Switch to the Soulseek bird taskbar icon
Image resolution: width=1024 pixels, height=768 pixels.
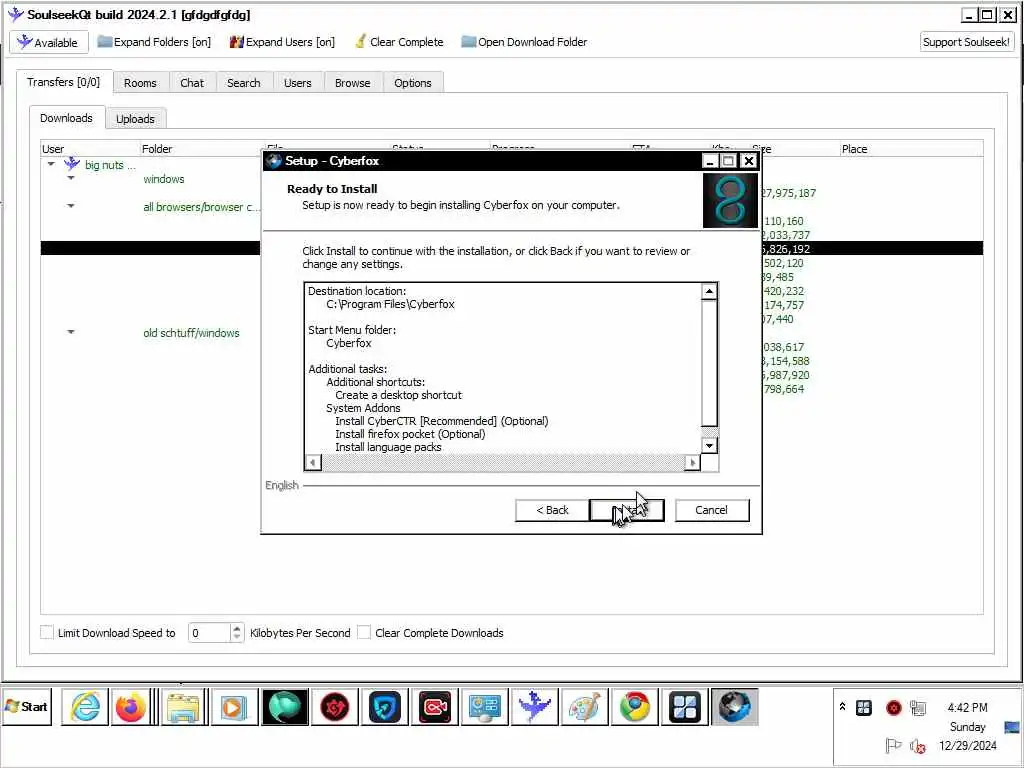click(x=534, y=707)
